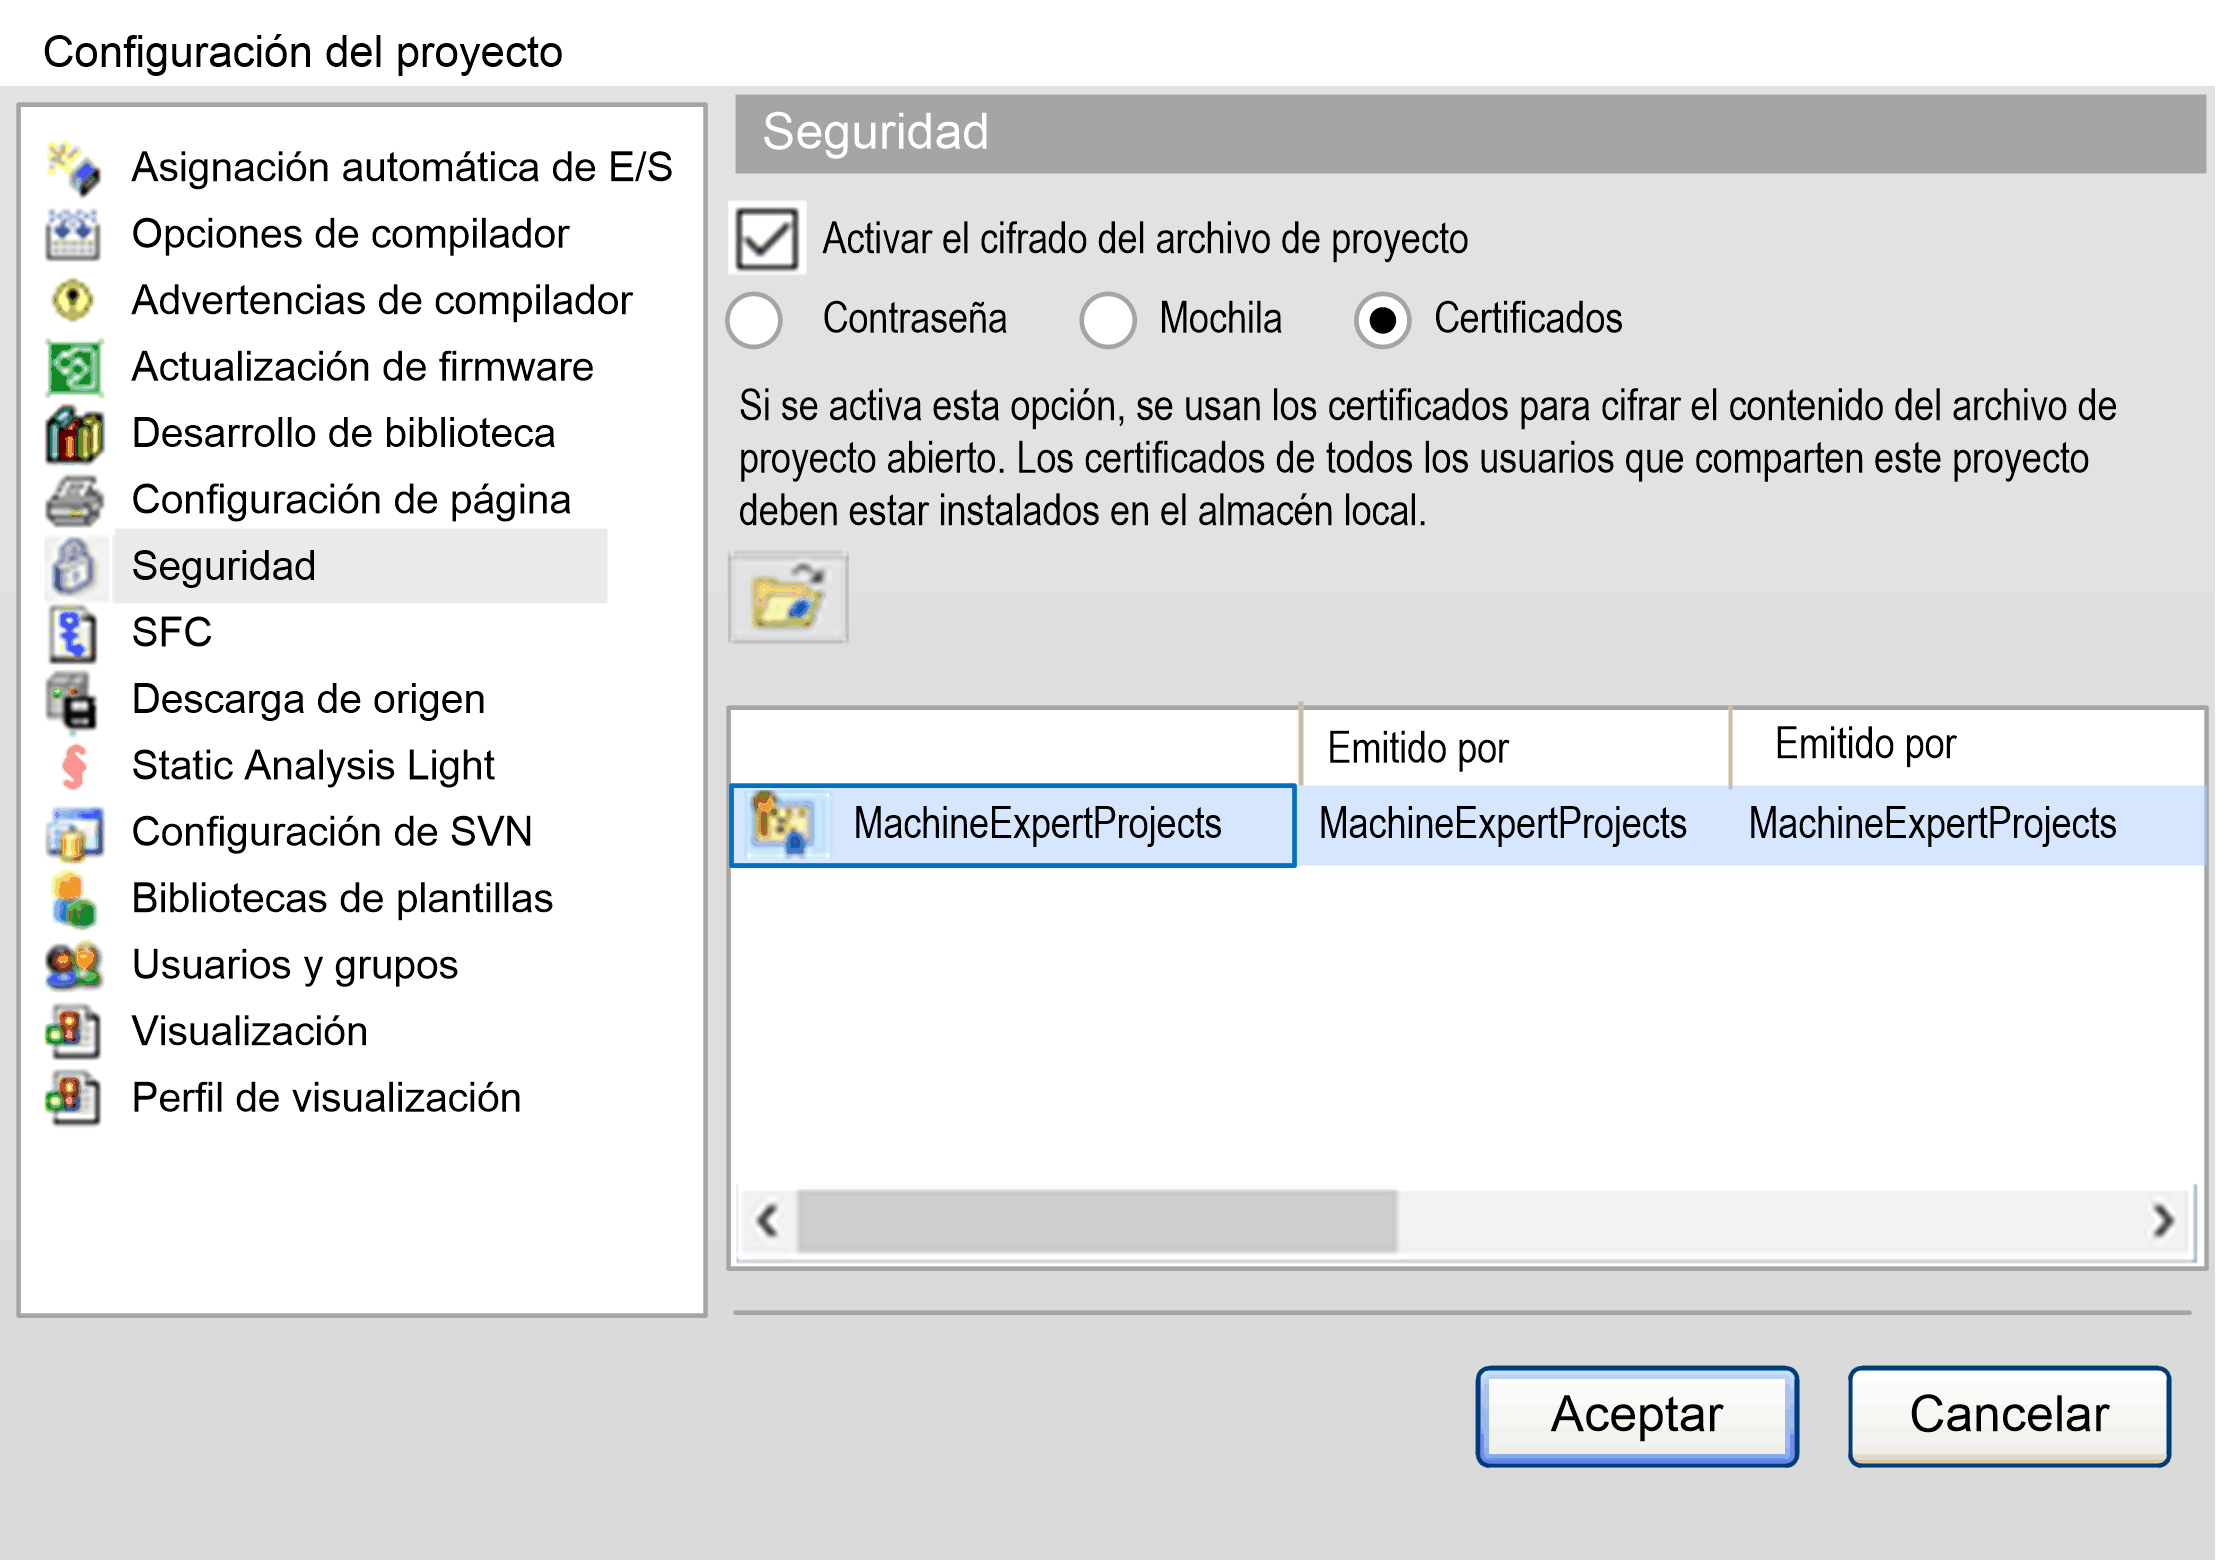
Task: Open Static Analysis Light category
Action: pos(313,766)
